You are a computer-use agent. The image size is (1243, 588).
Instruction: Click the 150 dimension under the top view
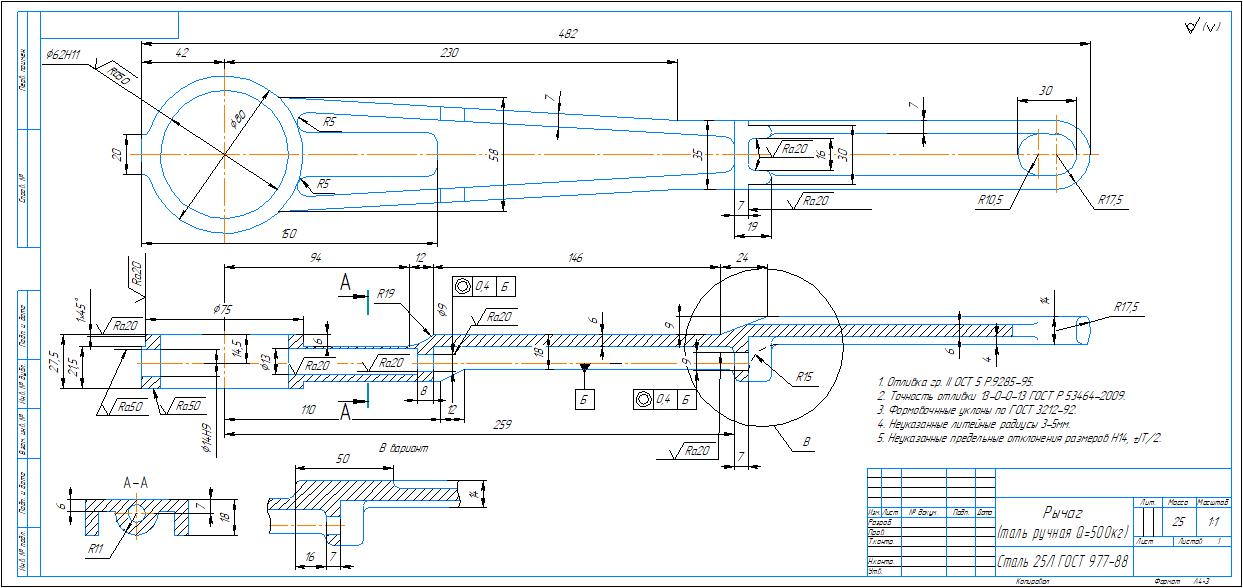[x=289, y=234]
